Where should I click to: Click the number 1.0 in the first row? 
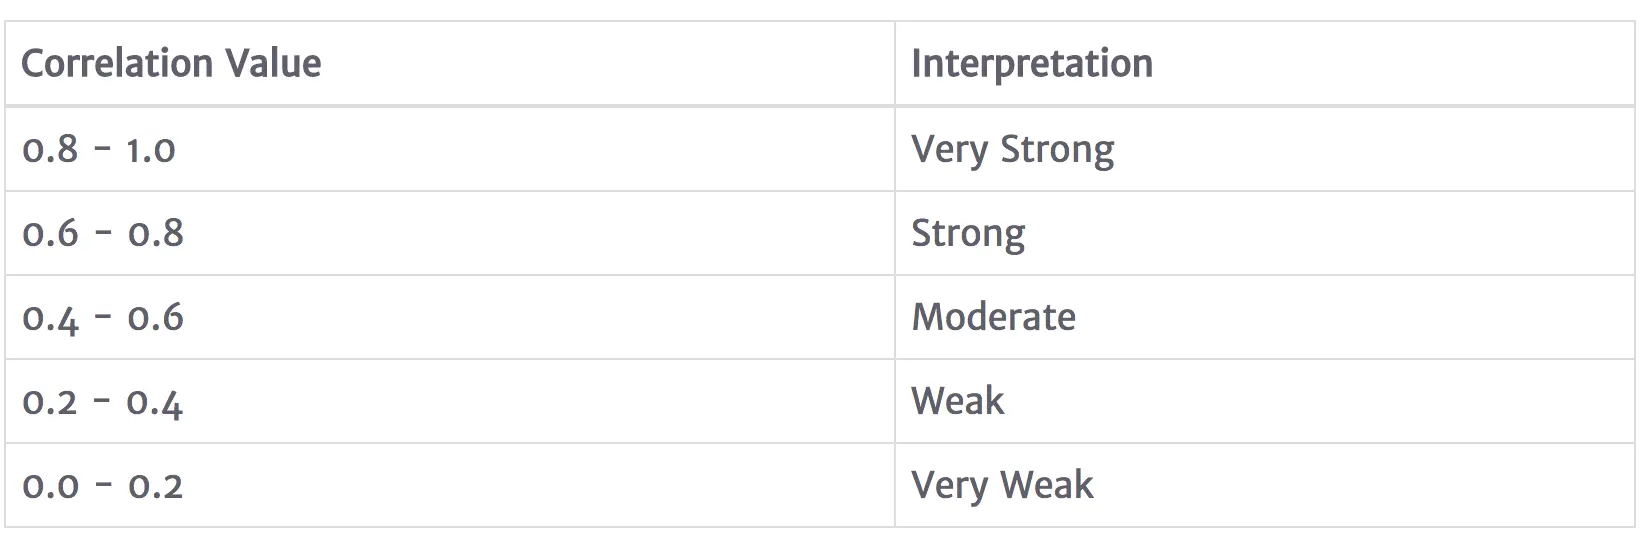[x=151, y=150]
